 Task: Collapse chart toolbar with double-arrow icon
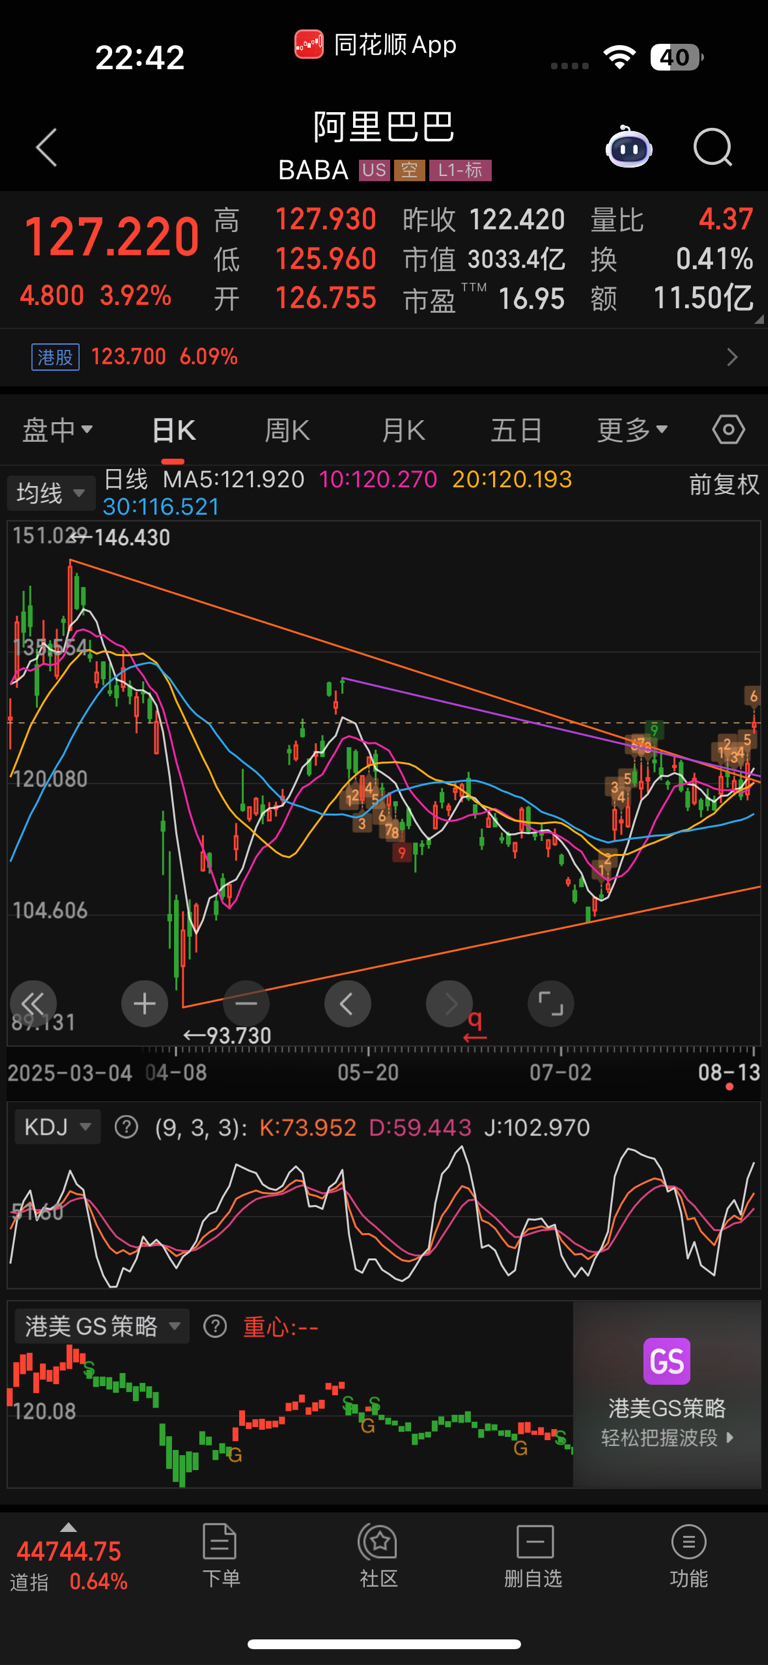pos(33,1003)
